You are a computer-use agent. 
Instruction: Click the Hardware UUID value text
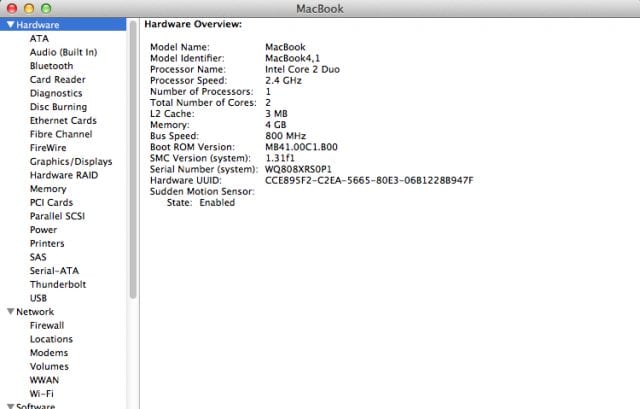coord(368,180)
